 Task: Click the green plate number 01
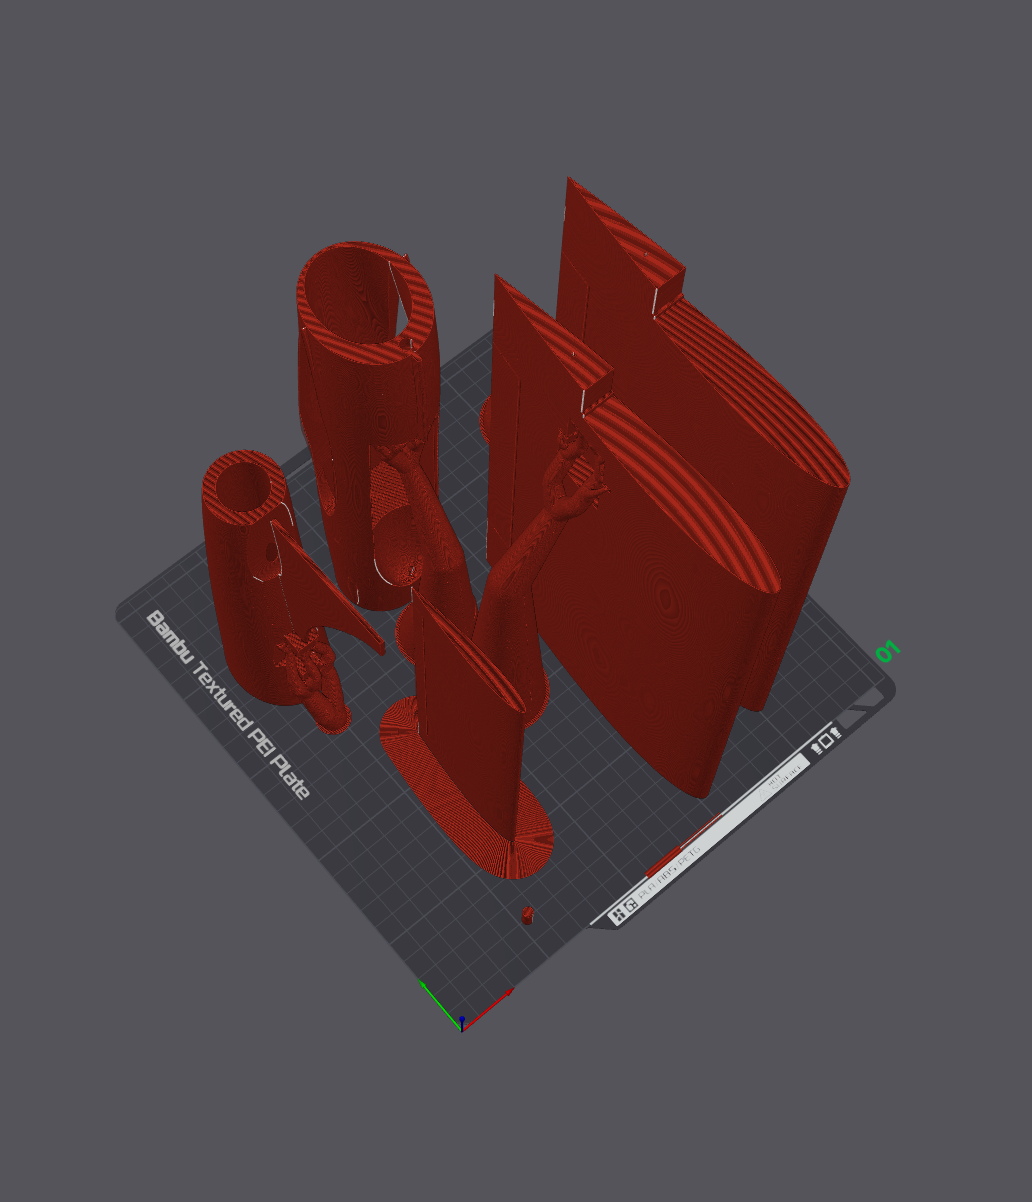[888, 652]
